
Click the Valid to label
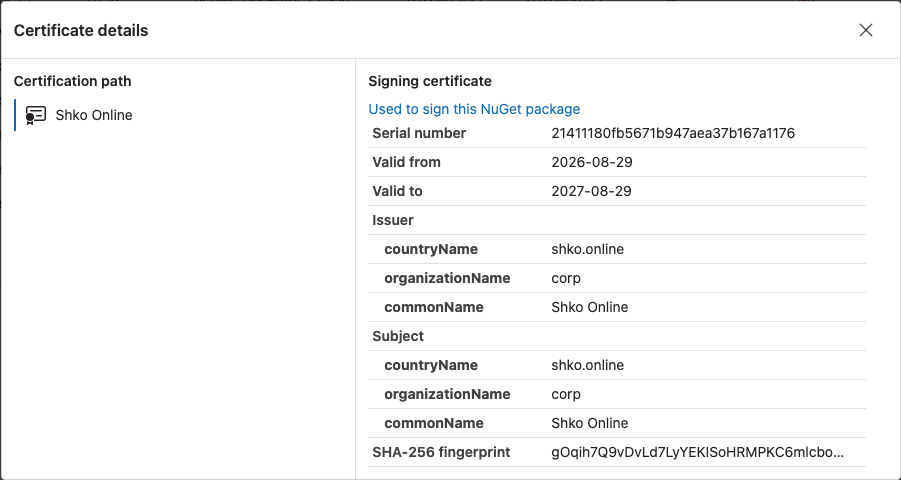tap(397, 191)
